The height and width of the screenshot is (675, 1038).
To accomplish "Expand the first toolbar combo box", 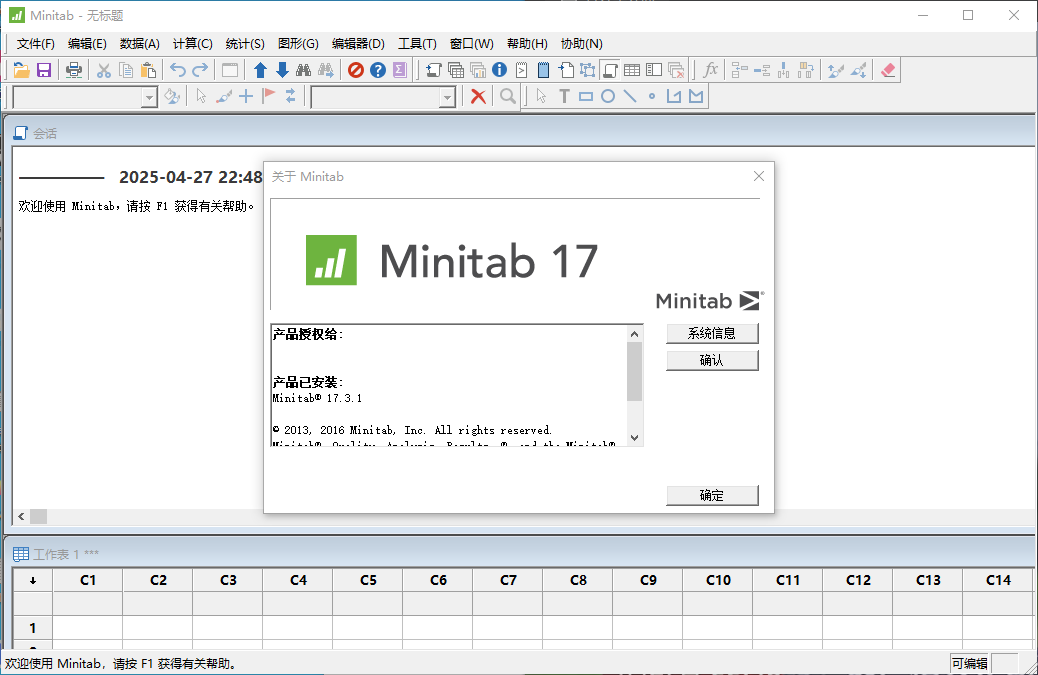I will tap(150, 97).
